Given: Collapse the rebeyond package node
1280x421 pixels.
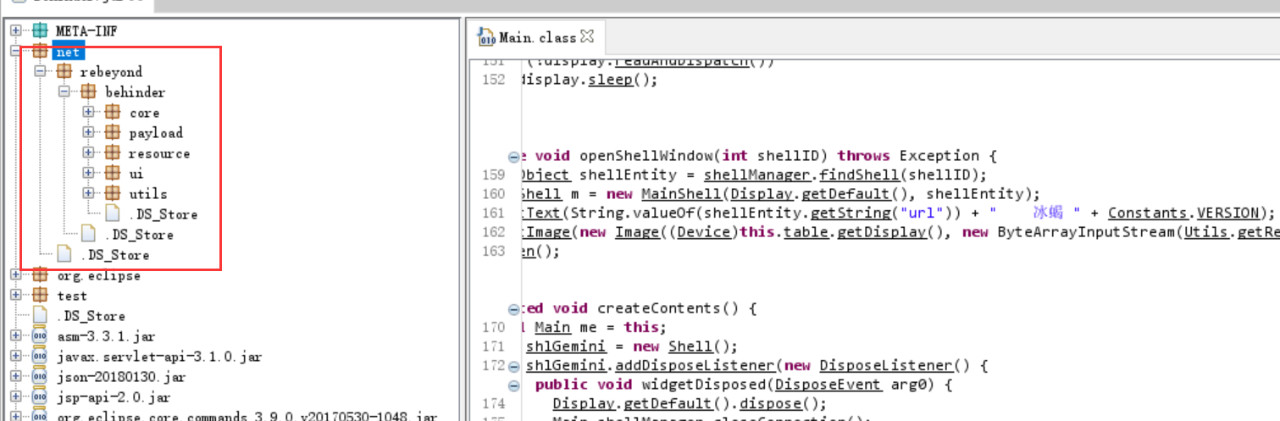Looking at the screenshot, I should pyautogui.click(x=40, y=72).
